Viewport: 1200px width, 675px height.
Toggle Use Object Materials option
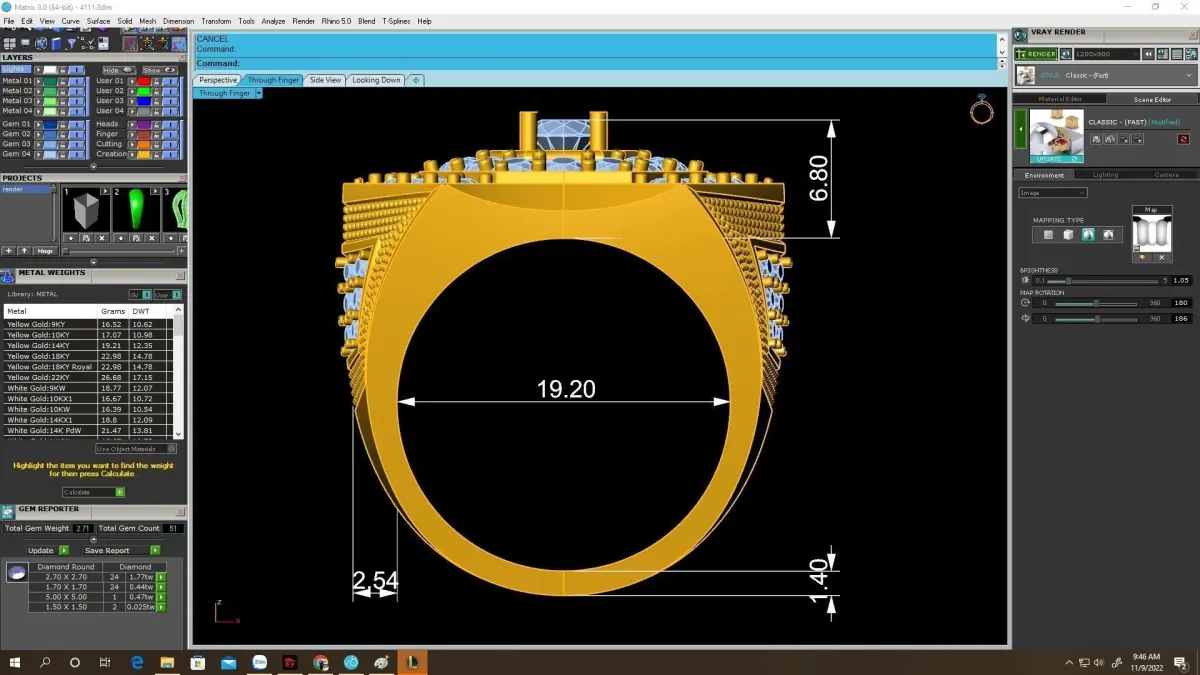(136, 449)
